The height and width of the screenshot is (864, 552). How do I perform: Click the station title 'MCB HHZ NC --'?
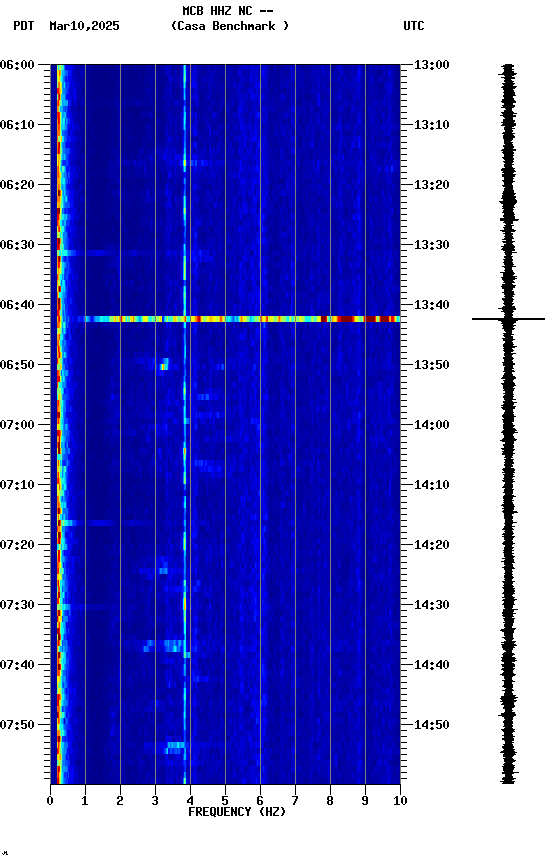[x=228, y=11]
